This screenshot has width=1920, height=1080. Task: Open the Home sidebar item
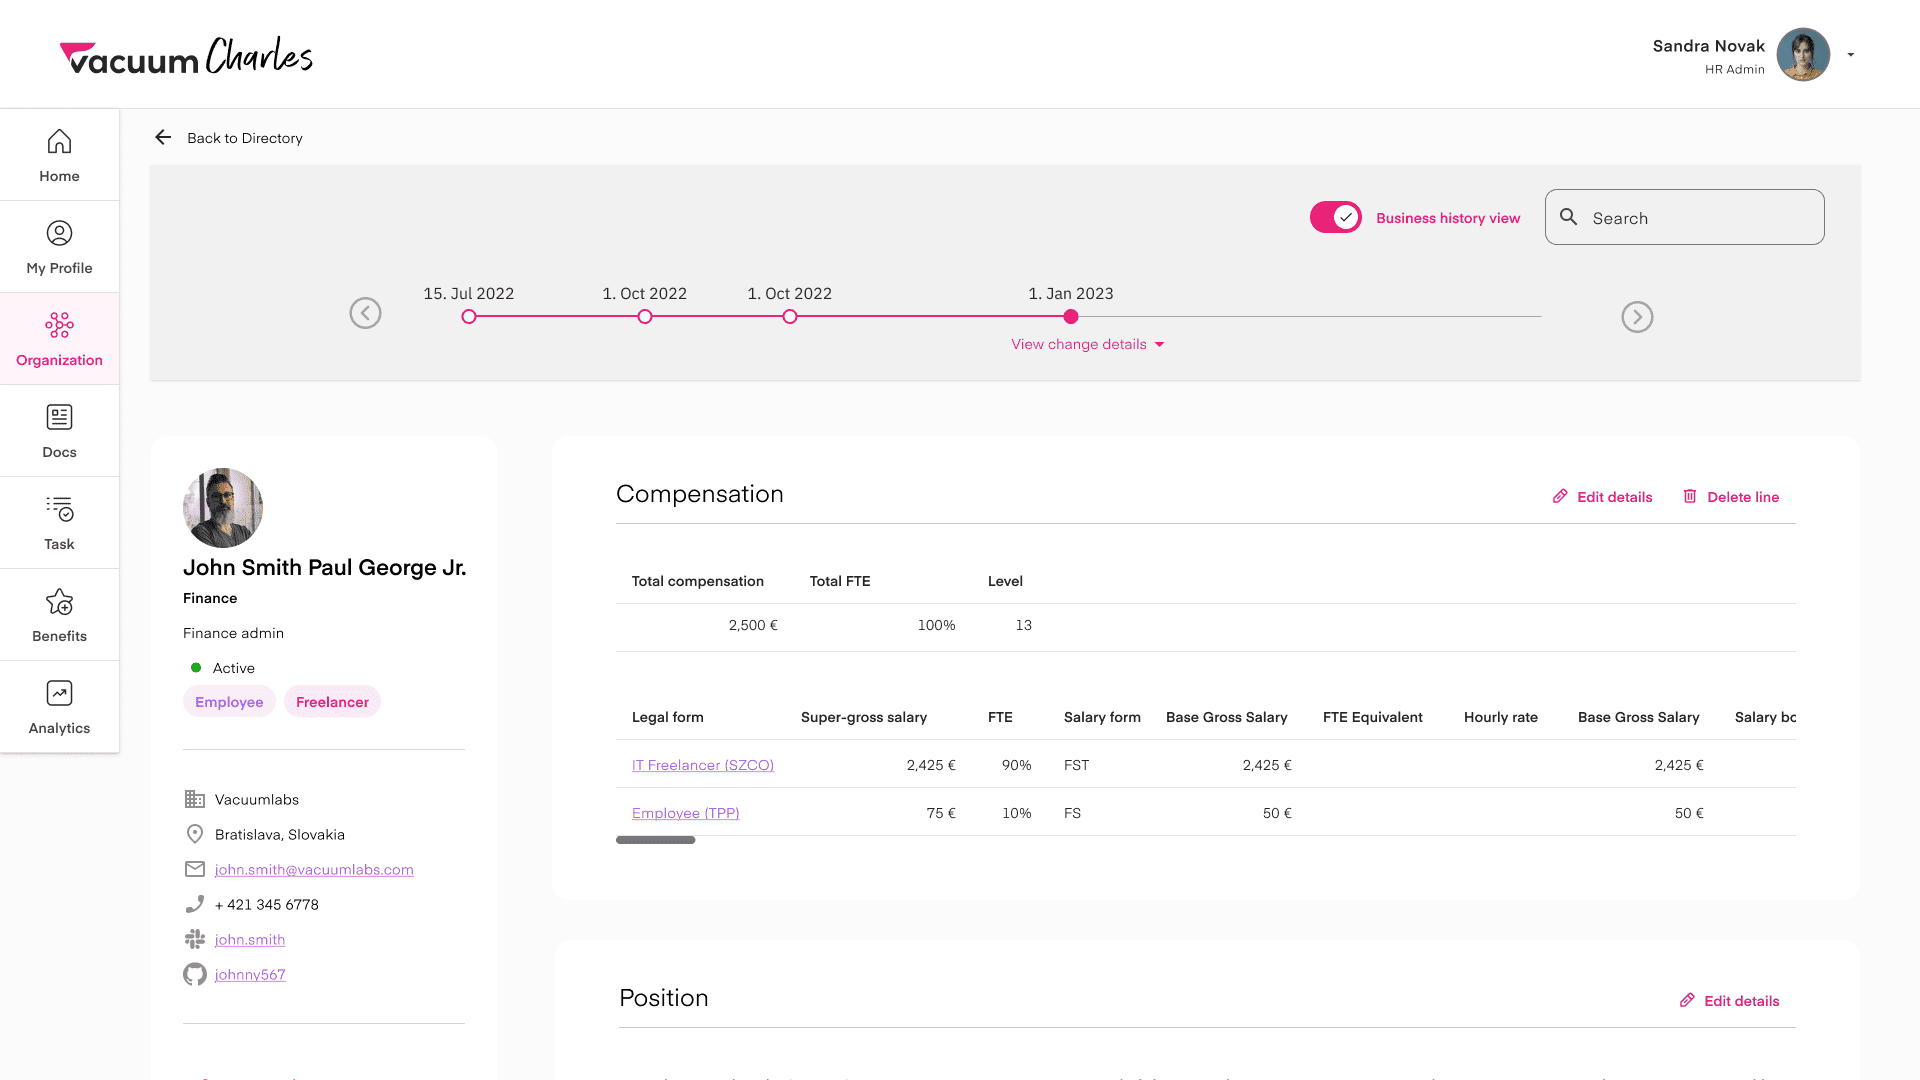click(x=59, y=155)
